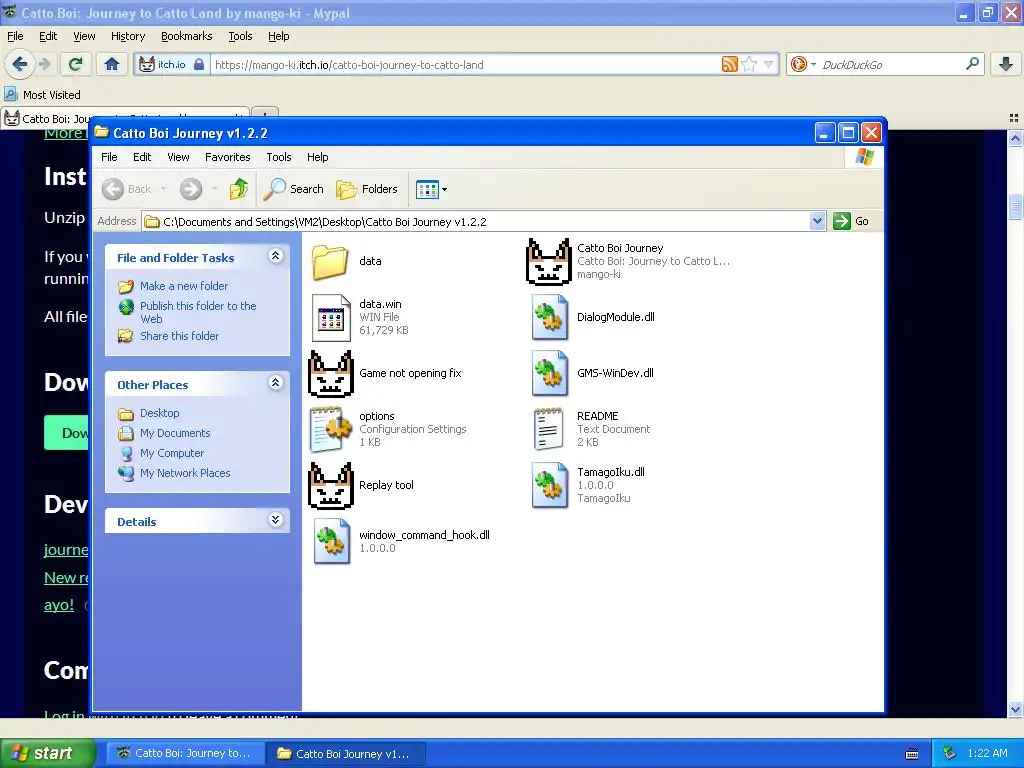Click the Mypal browser forward arrow

click(x=44, y=64)
